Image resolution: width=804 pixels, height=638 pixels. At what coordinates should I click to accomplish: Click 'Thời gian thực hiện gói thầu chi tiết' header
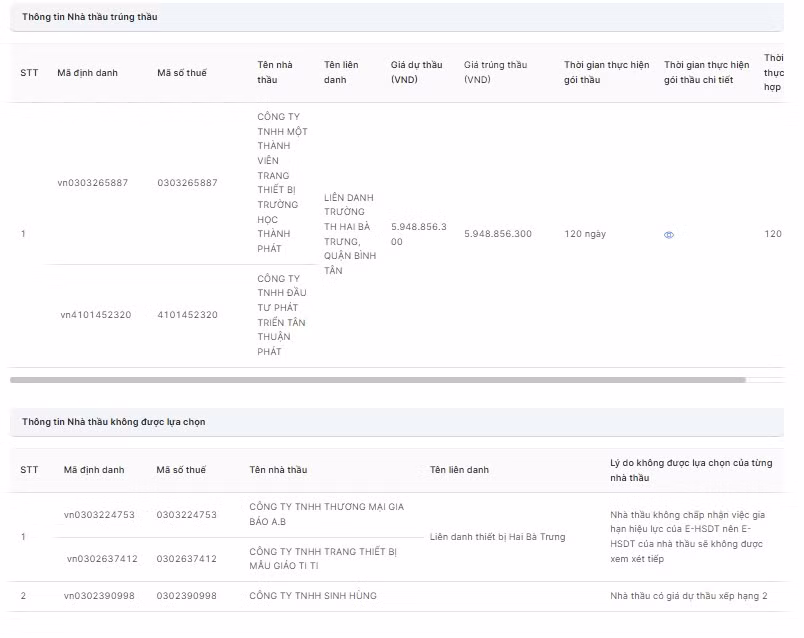point(706,72)
